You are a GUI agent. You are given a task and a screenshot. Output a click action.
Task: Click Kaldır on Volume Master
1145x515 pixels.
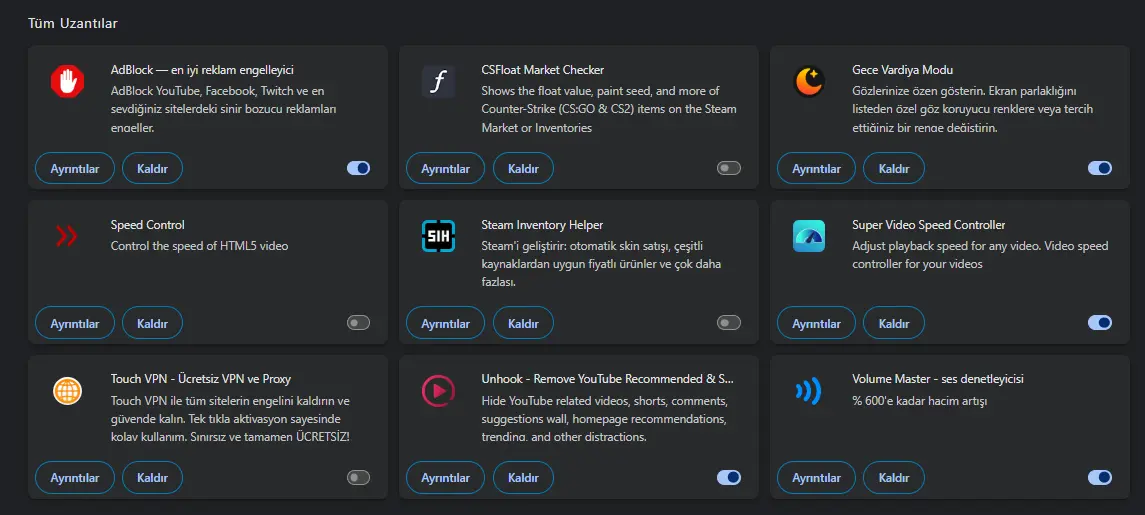click(894, 478)
